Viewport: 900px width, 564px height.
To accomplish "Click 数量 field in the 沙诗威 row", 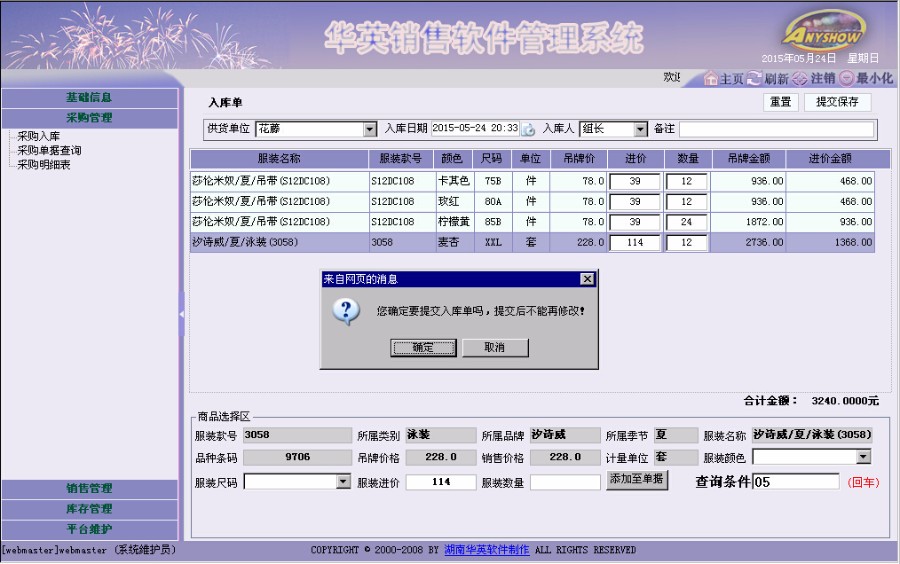I will (686, 243).
